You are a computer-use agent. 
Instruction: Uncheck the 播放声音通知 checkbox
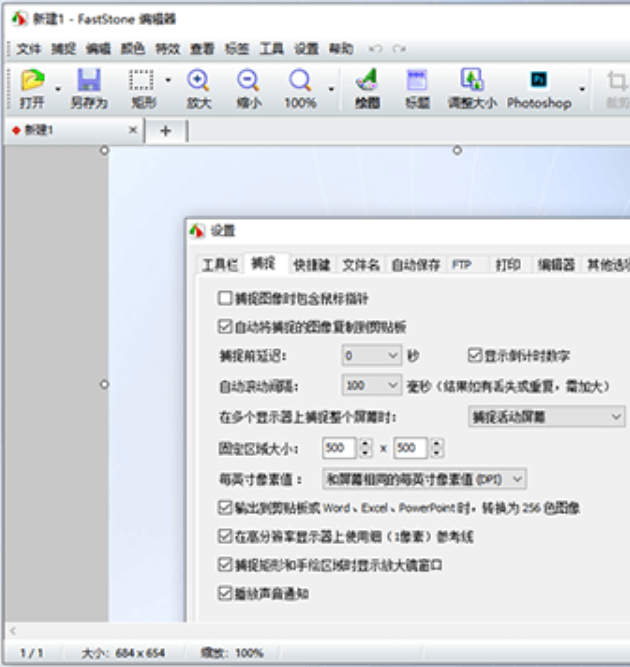click(225, 593)
